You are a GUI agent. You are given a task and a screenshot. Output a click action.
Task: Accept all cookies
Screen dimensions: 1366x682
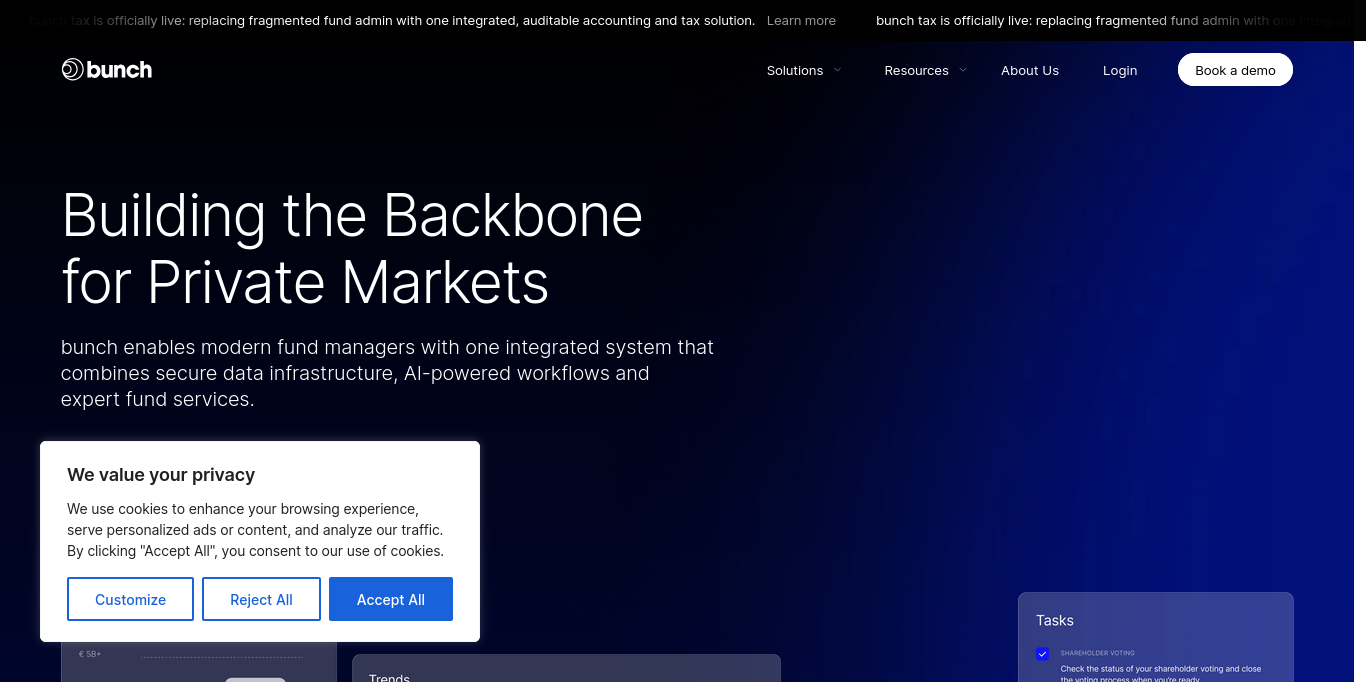[391, 599]
